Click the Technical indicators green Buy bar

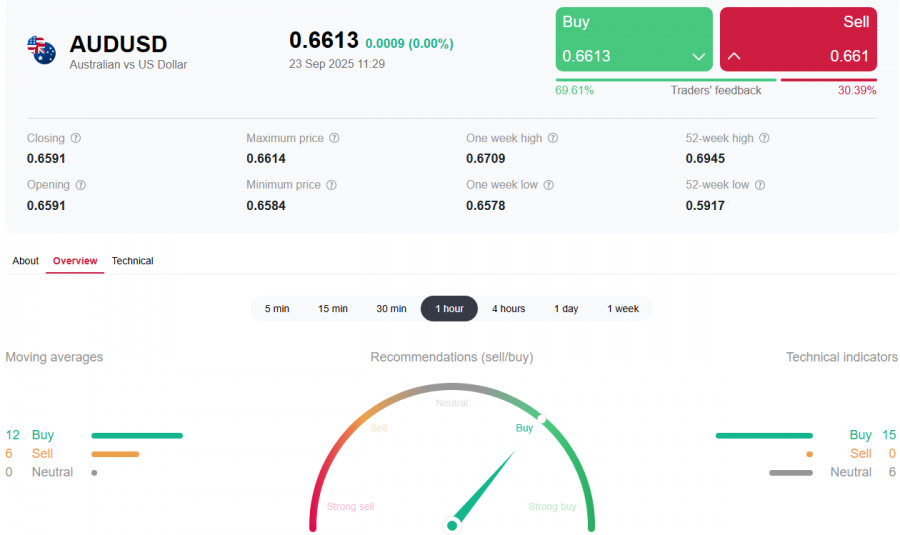[765, 436]
